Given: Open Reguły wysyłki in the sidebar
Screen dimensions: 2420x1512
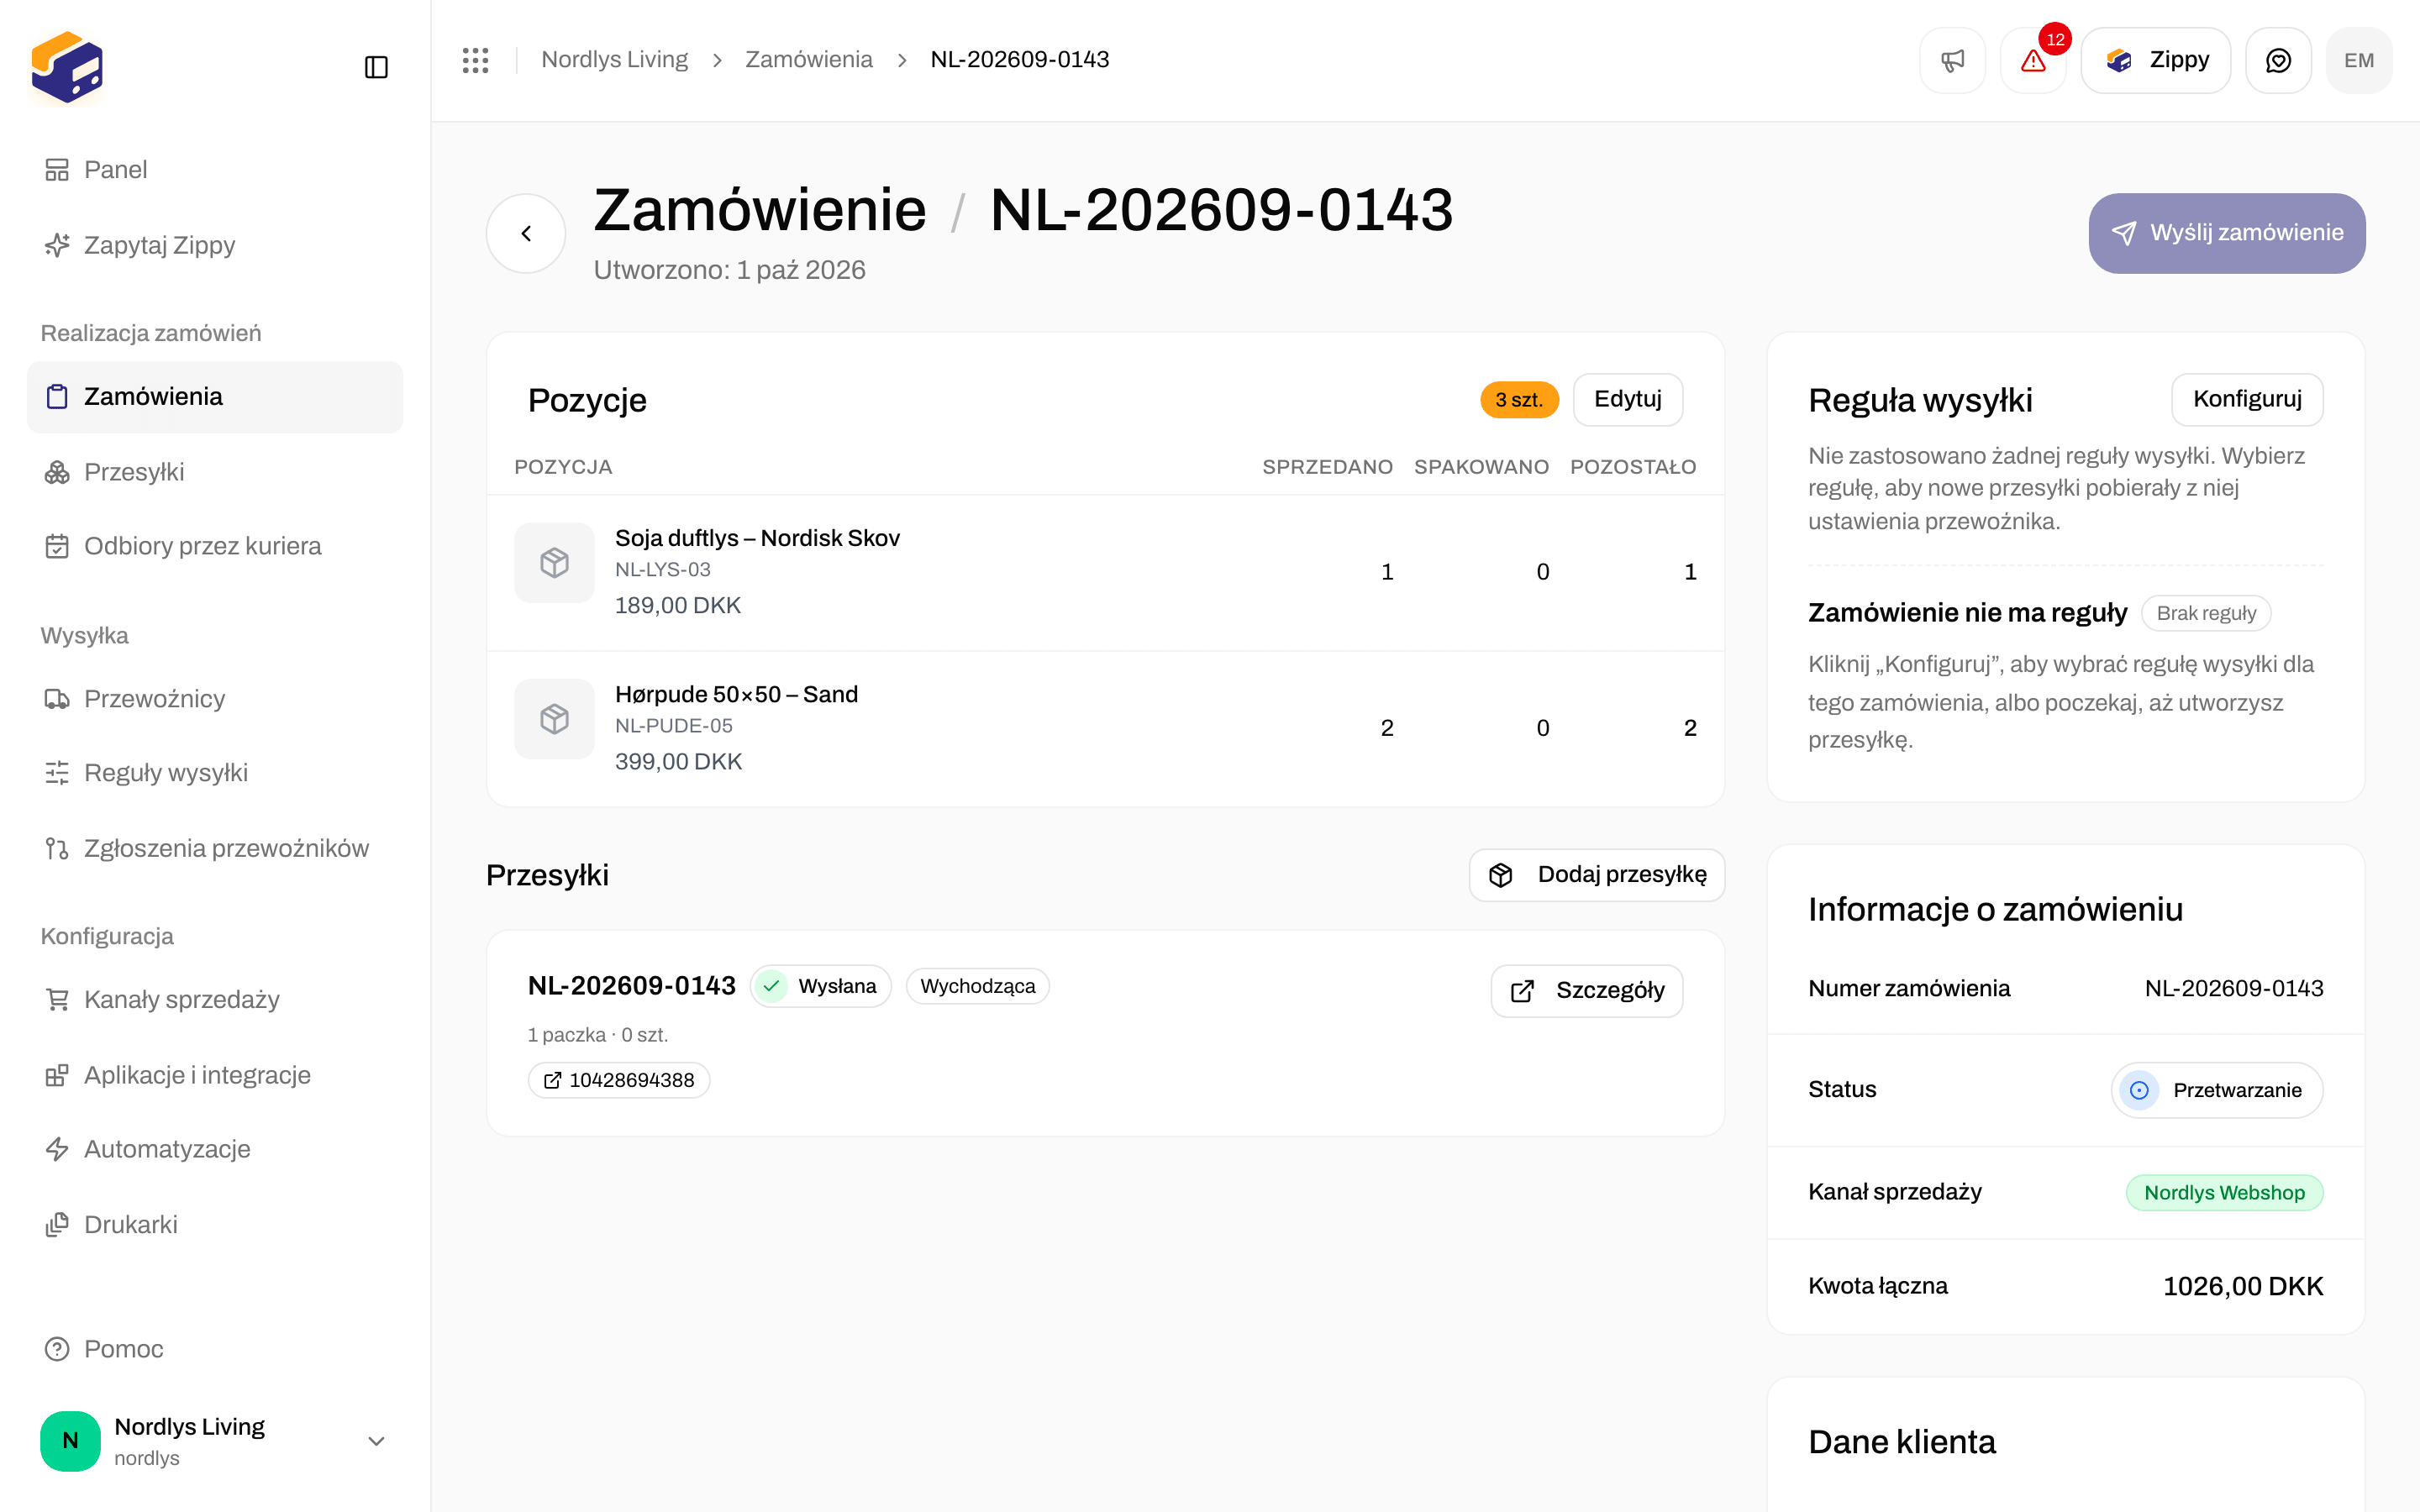Looking at the screenshot, I should click(x=215, y=773).
